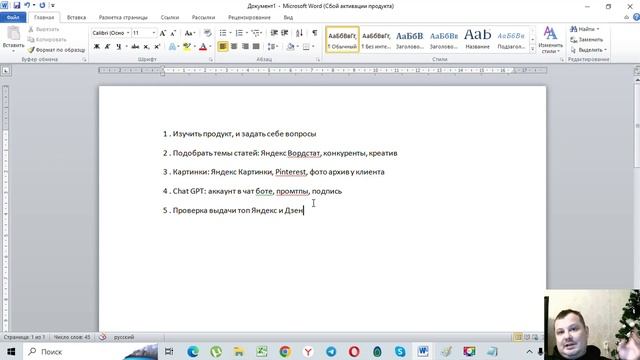The image size is (640, 360).
Task: Click the numbered list icon
Action: 239,33
